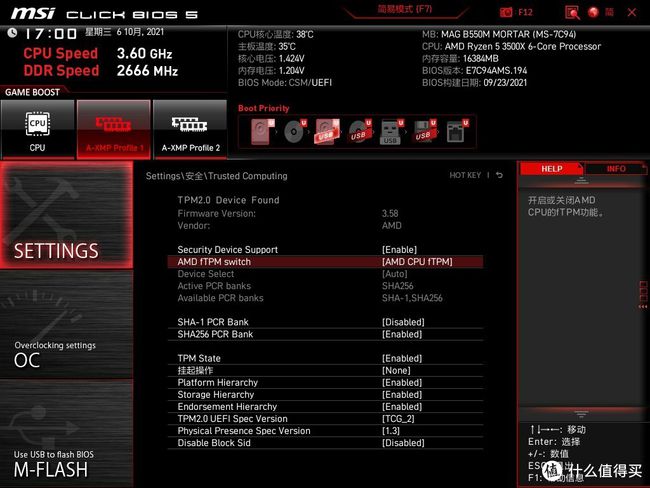Switch to EZ mode via 简易模式 (F7)
The image size is (650, 488).
405,9
